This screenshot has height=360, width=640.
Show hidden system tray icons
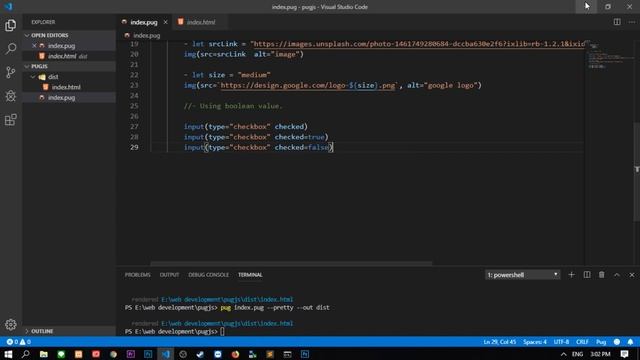[563, 354]
